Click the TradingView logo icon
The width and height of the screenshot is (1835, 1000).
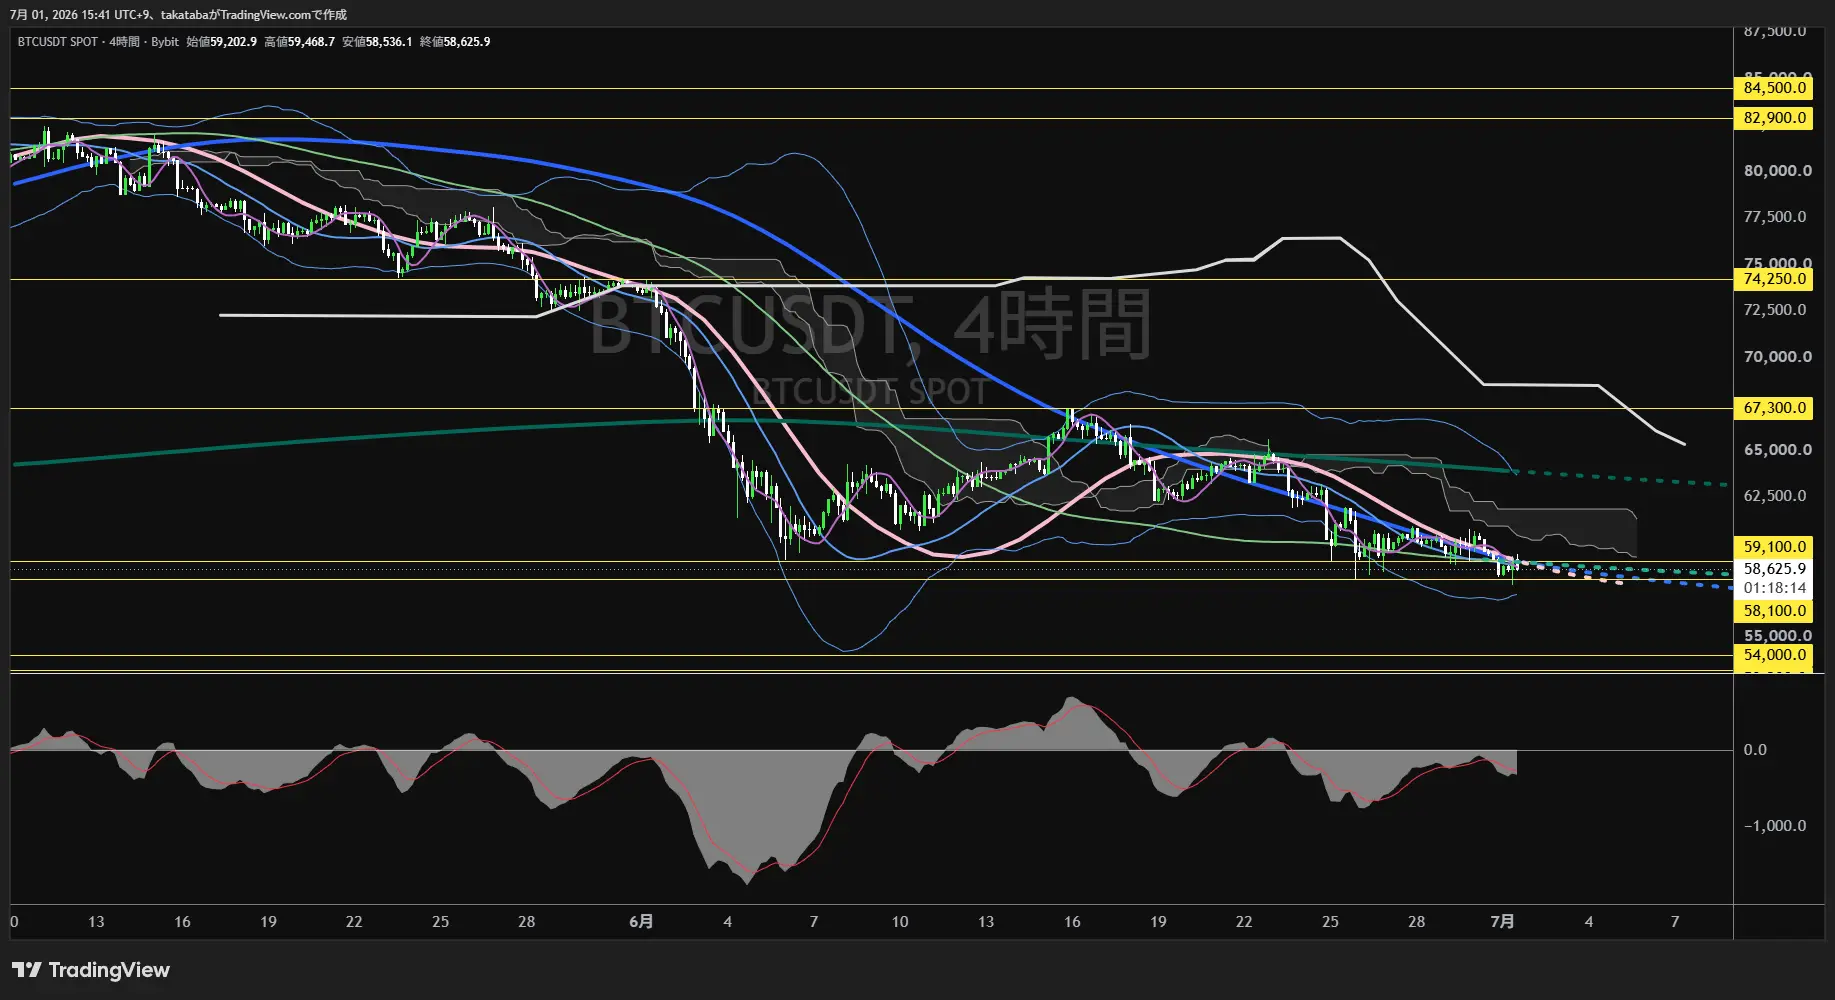(x=27, y=970)
